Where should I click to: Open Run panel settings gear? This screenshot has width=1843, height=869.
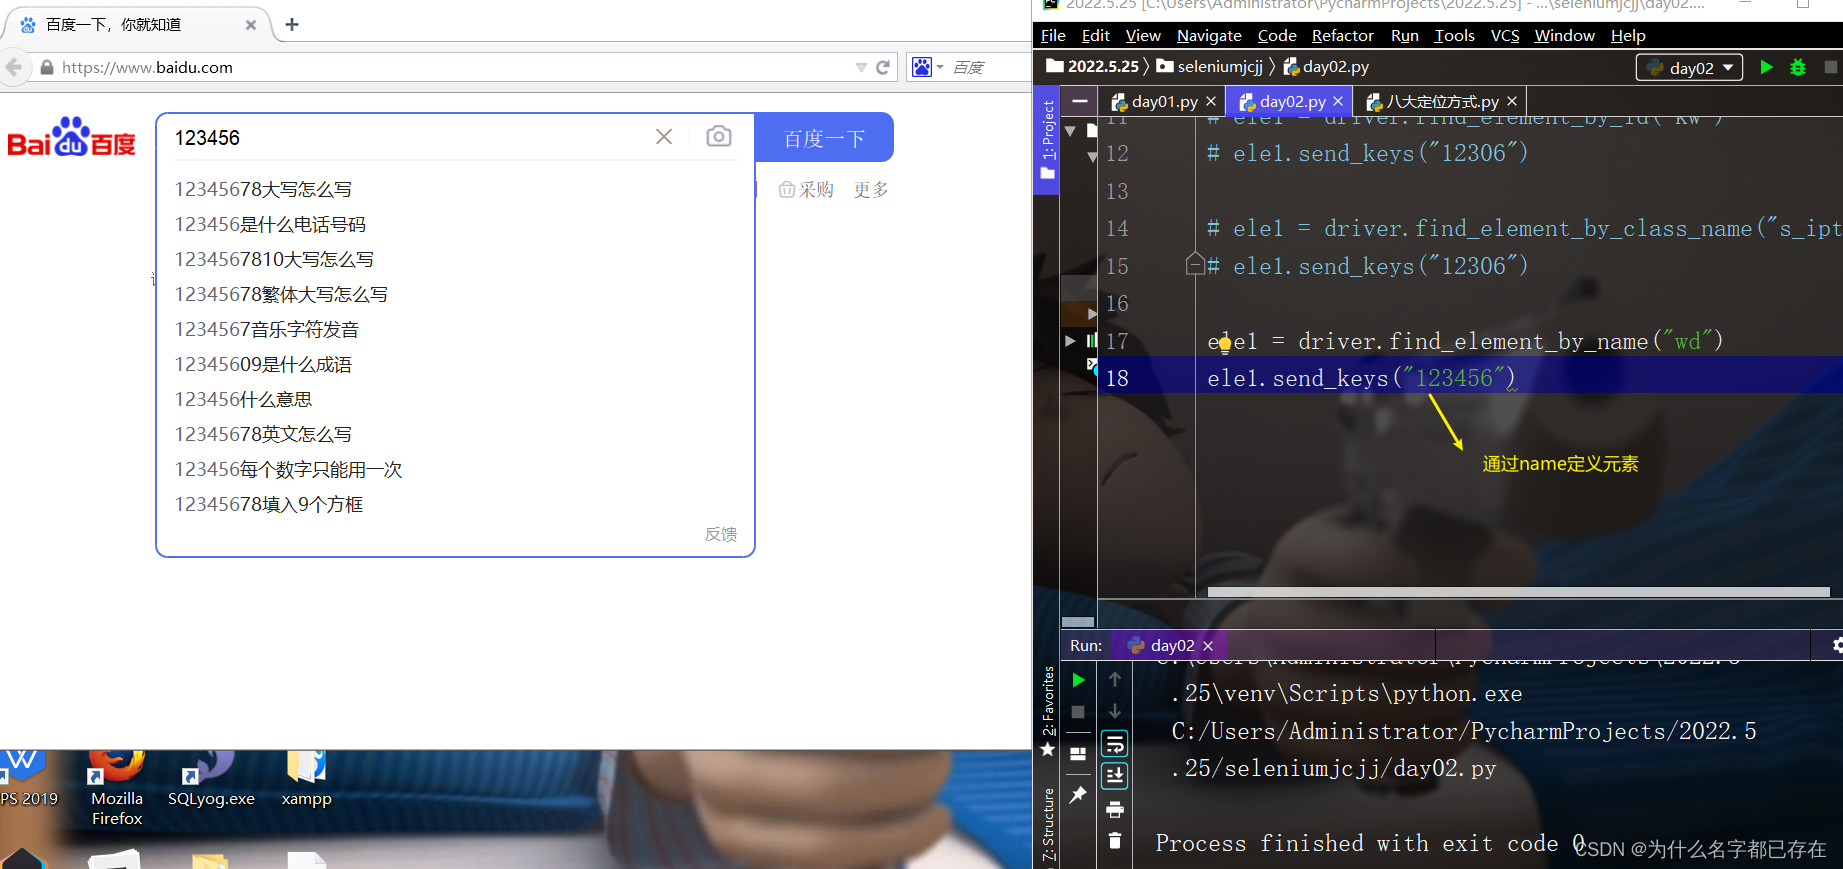pos(1837,646)
